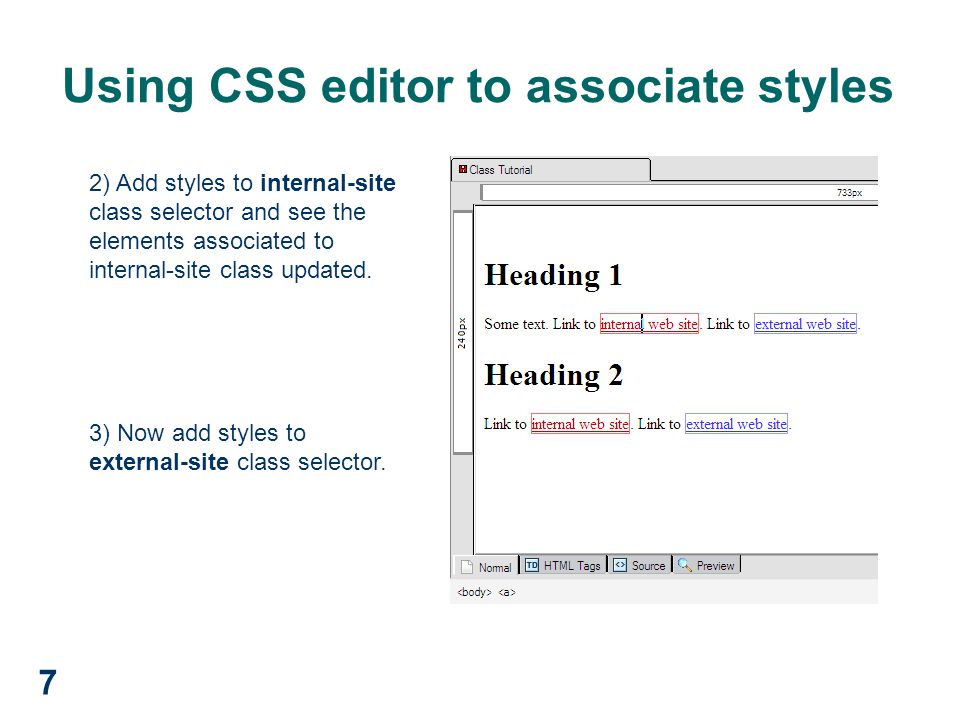Click the Normal tab page icon
The height and width of the screenshot is (720, 960).
click(x=467, y=567)
